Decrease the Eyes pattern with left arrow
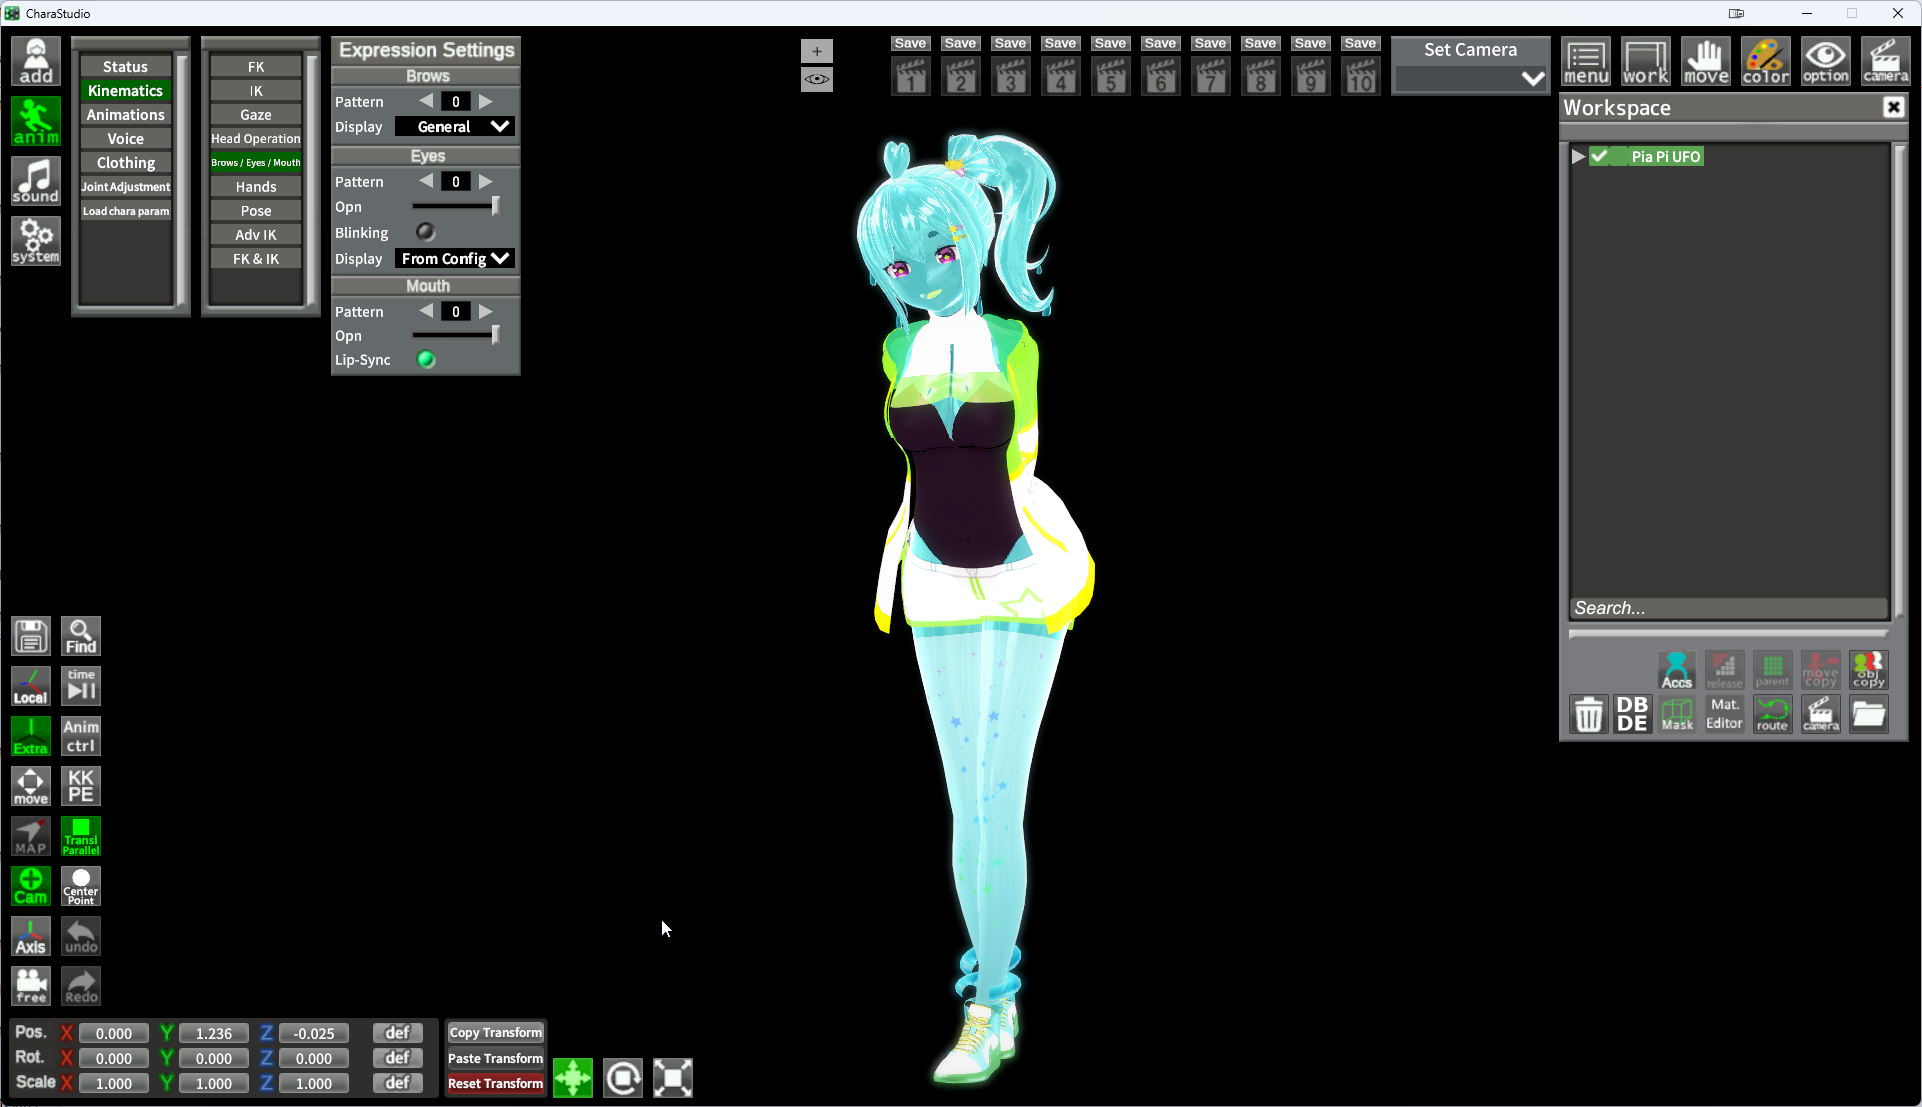 tap(426, 181)
